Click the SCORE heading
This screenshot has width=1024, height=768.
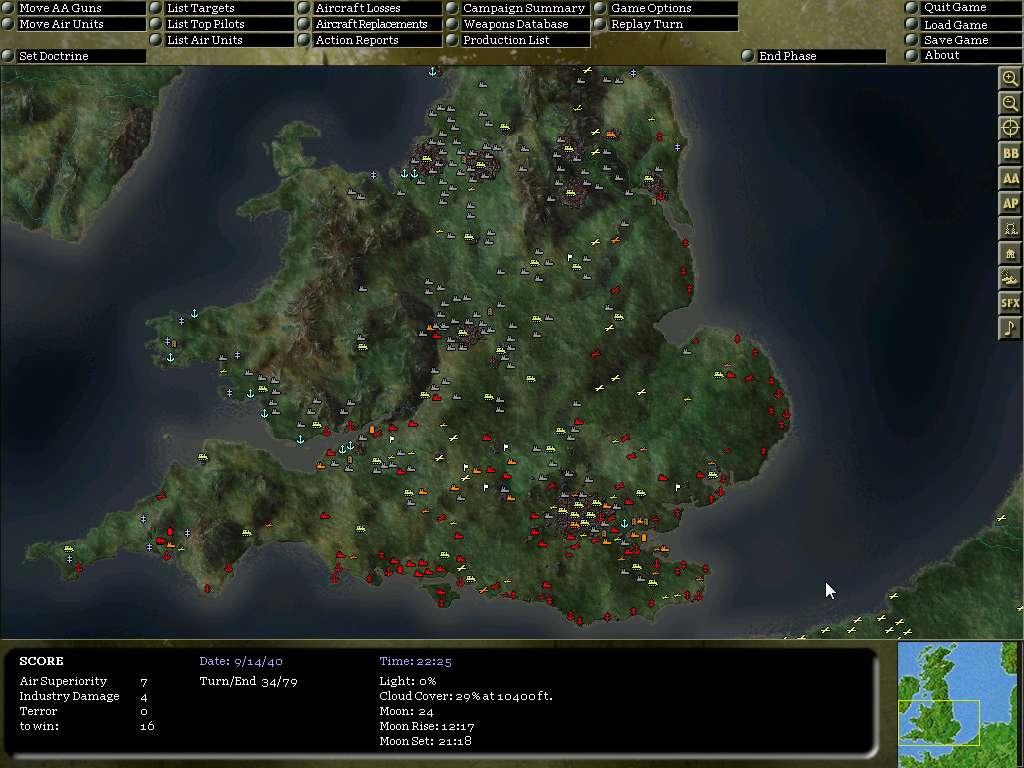coord(41,661)
